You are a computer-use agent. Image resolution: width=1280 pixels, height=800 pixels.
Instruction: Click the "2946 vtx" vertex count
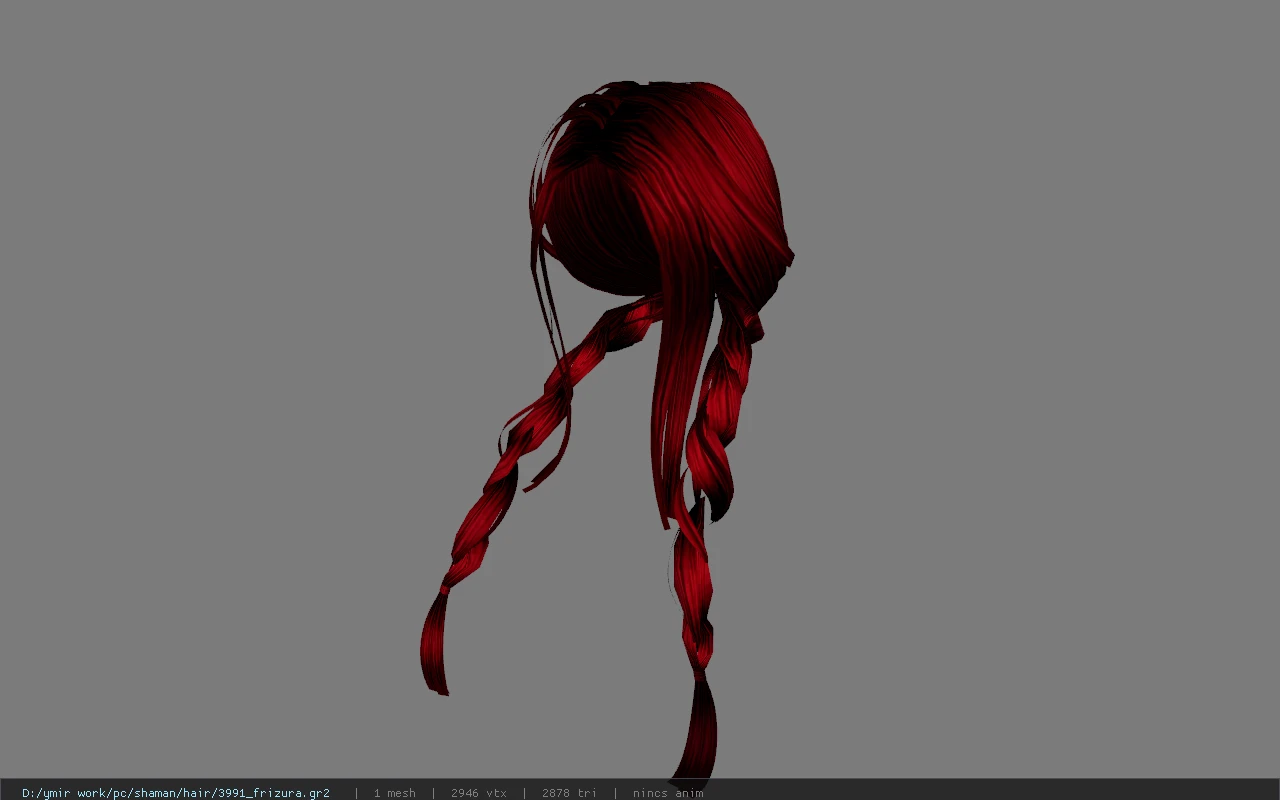(478, 793)
